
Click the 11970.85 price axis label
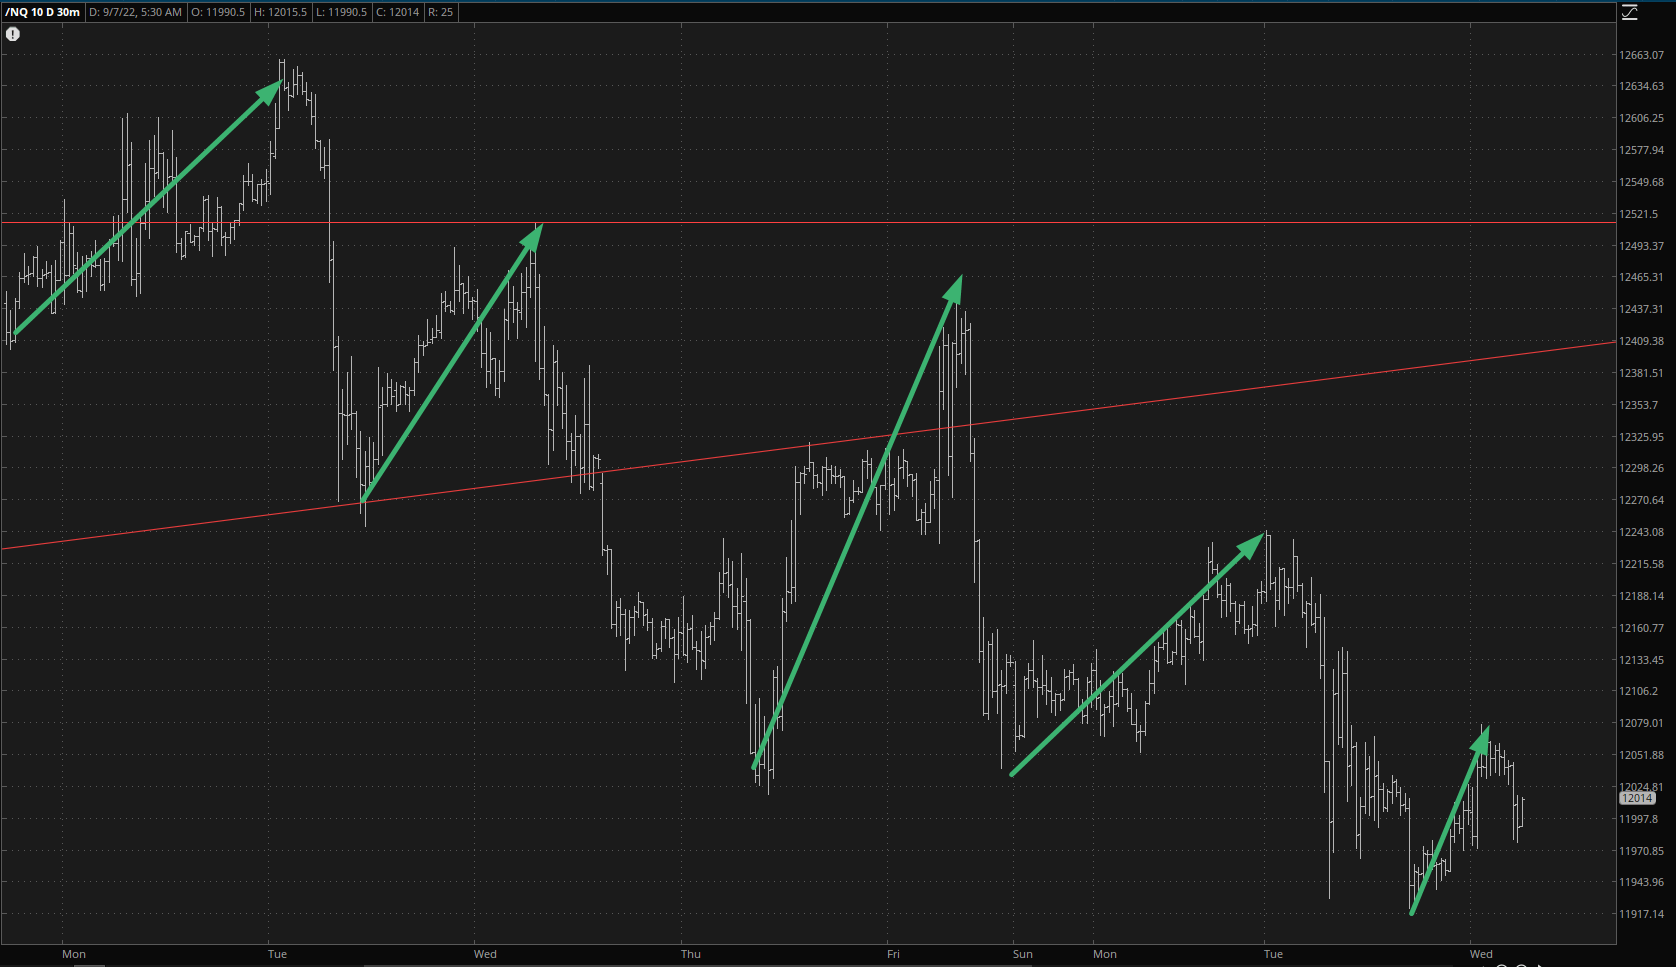coord(1642,851)
